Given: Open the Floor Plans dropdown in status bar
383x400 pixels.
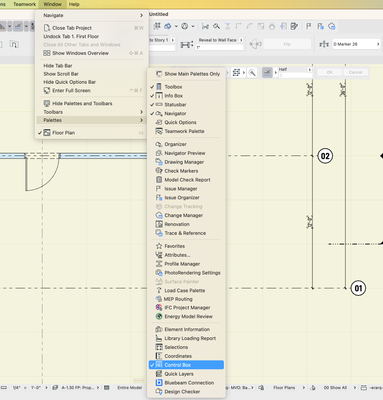Looking at the screenshot, I should tap(289, 388).
